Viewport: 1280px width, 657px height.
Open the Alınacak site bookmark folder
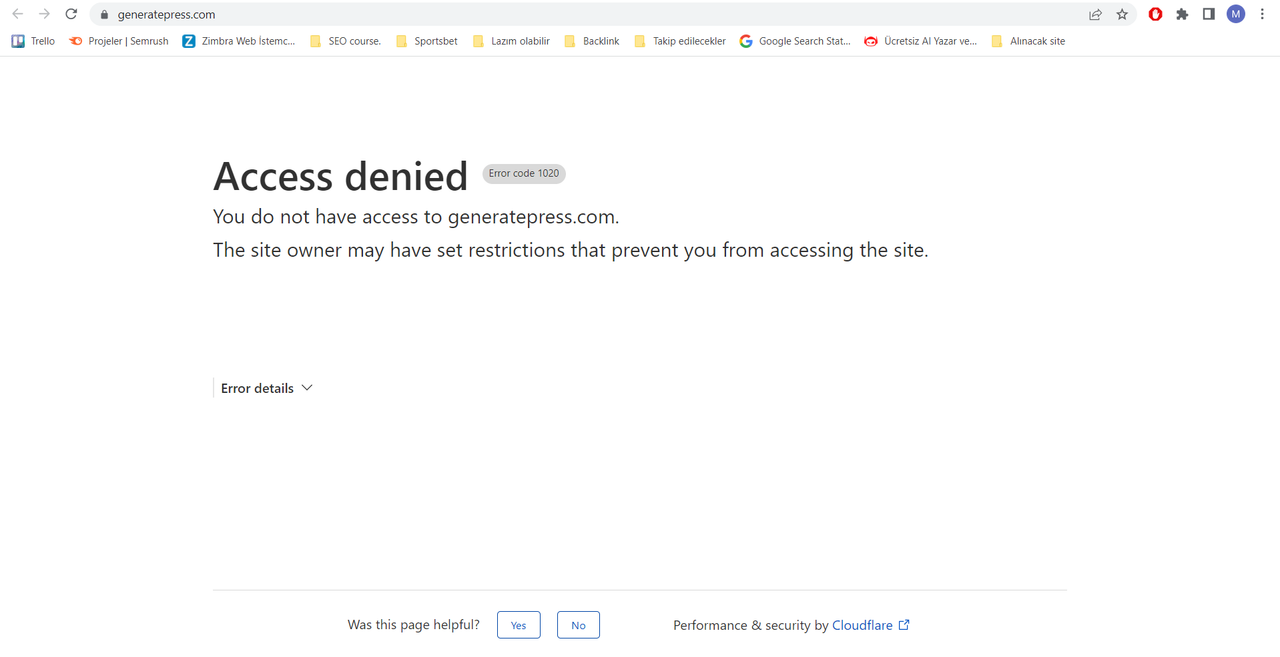[x=1028, y=41]
